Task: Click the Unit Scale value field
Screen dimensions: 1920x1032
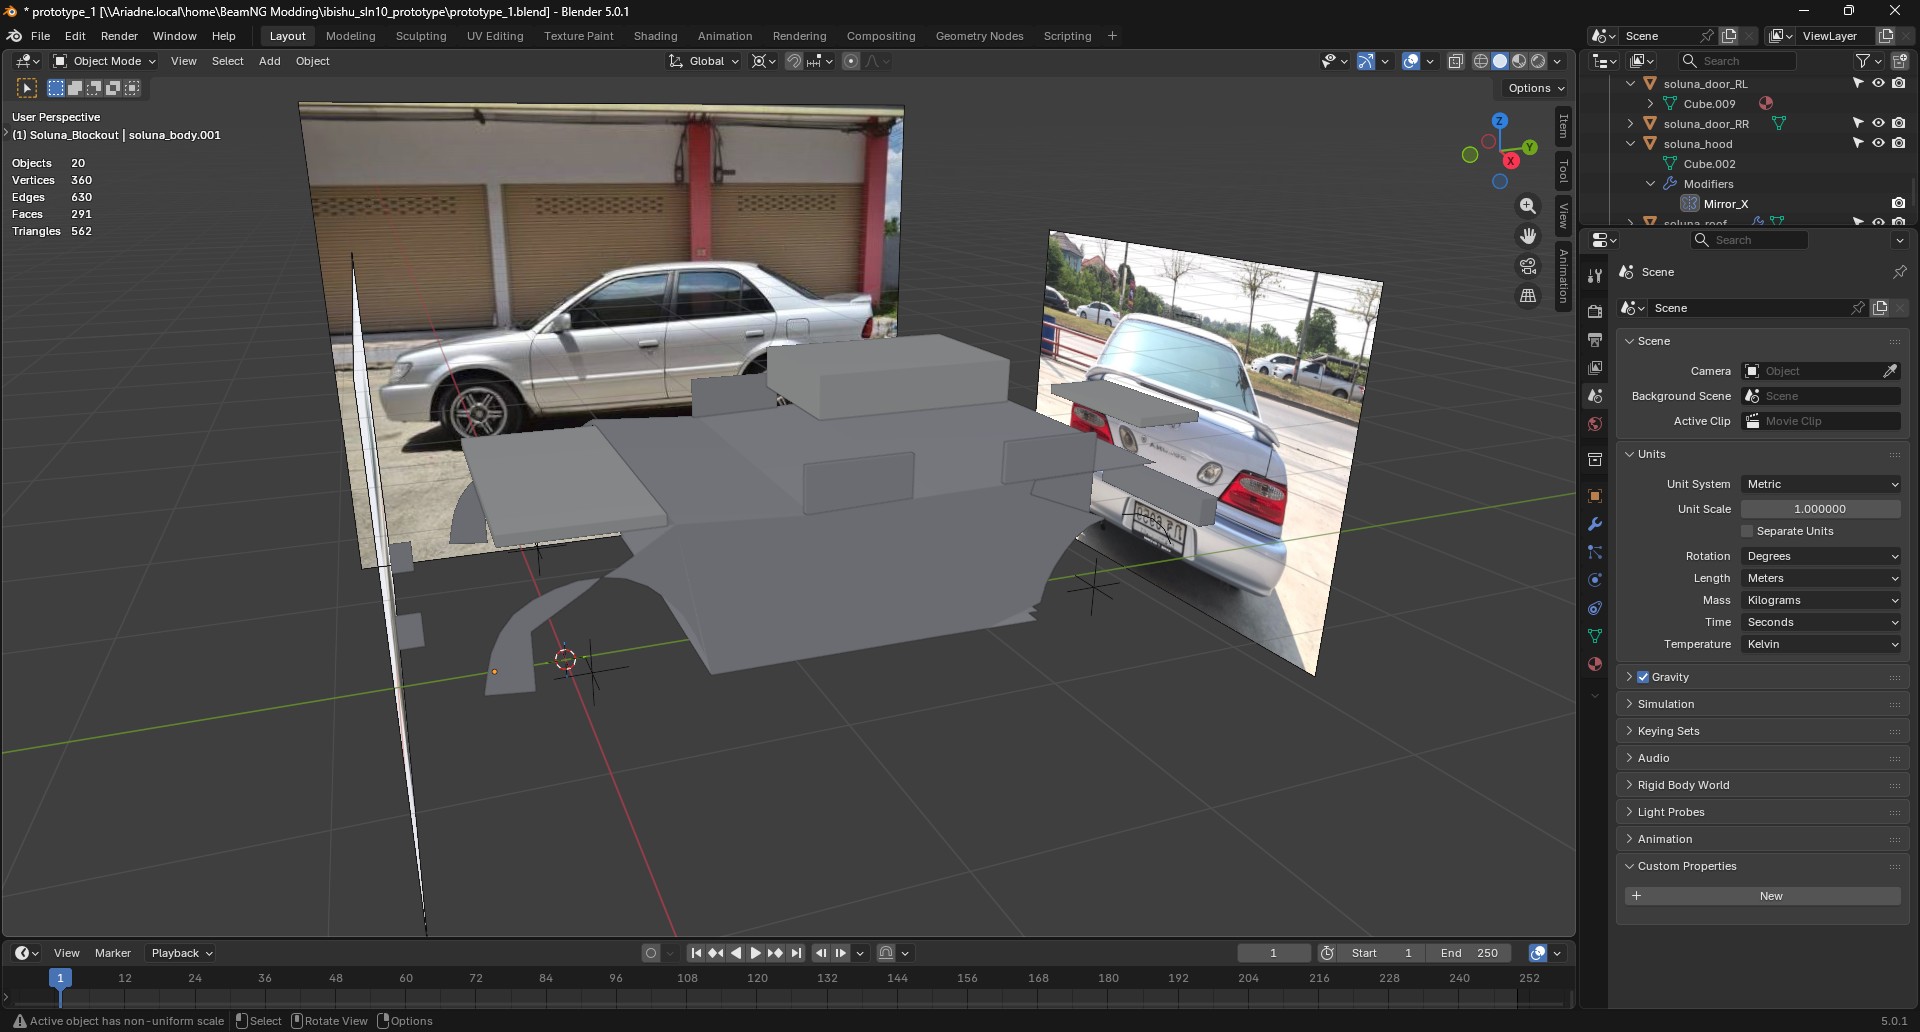Action: pos(1821,509)
